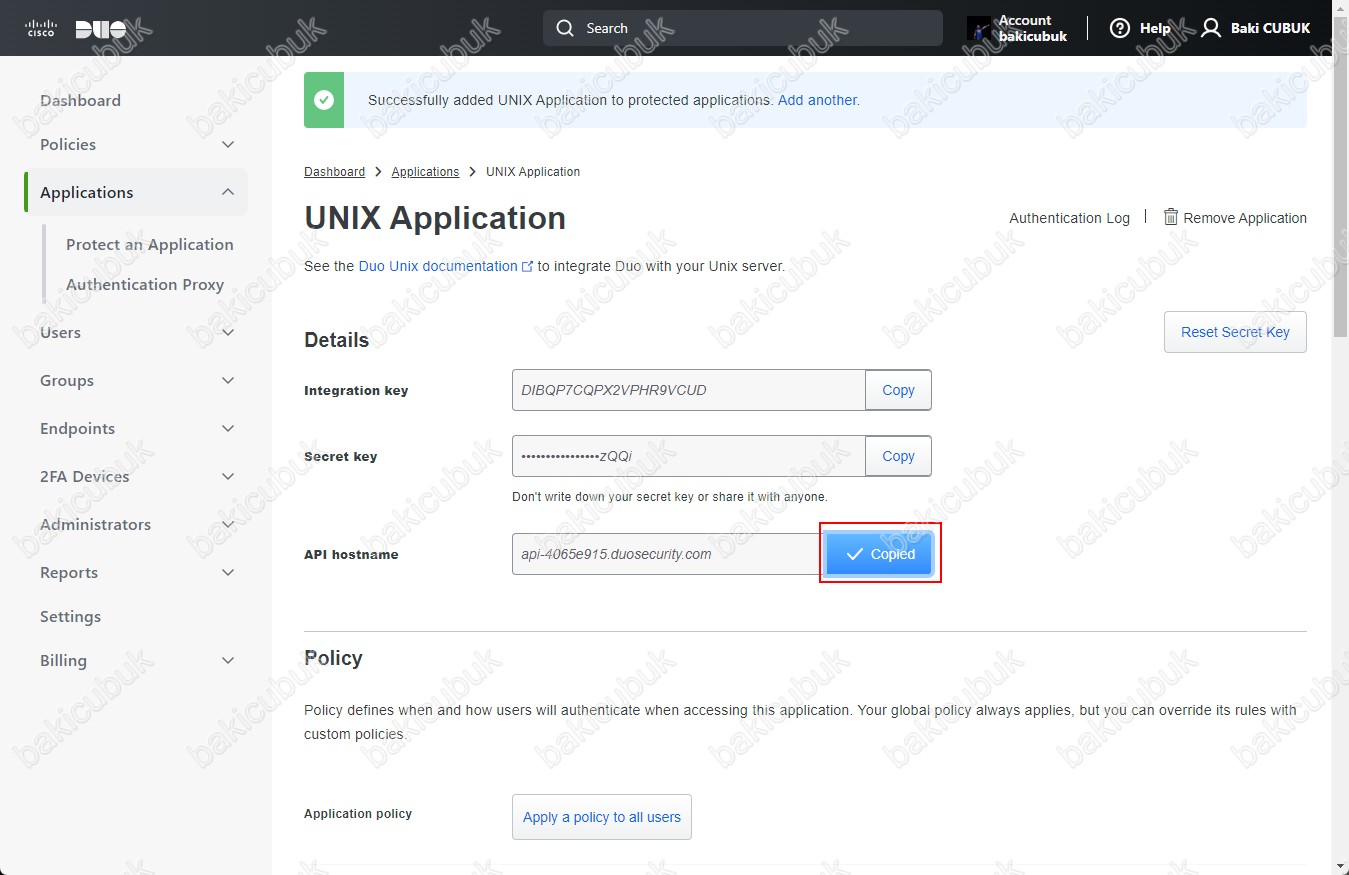1349x875 pixels.
Task: Click the Account bakicubuk label
Action: click(1033, 28)
